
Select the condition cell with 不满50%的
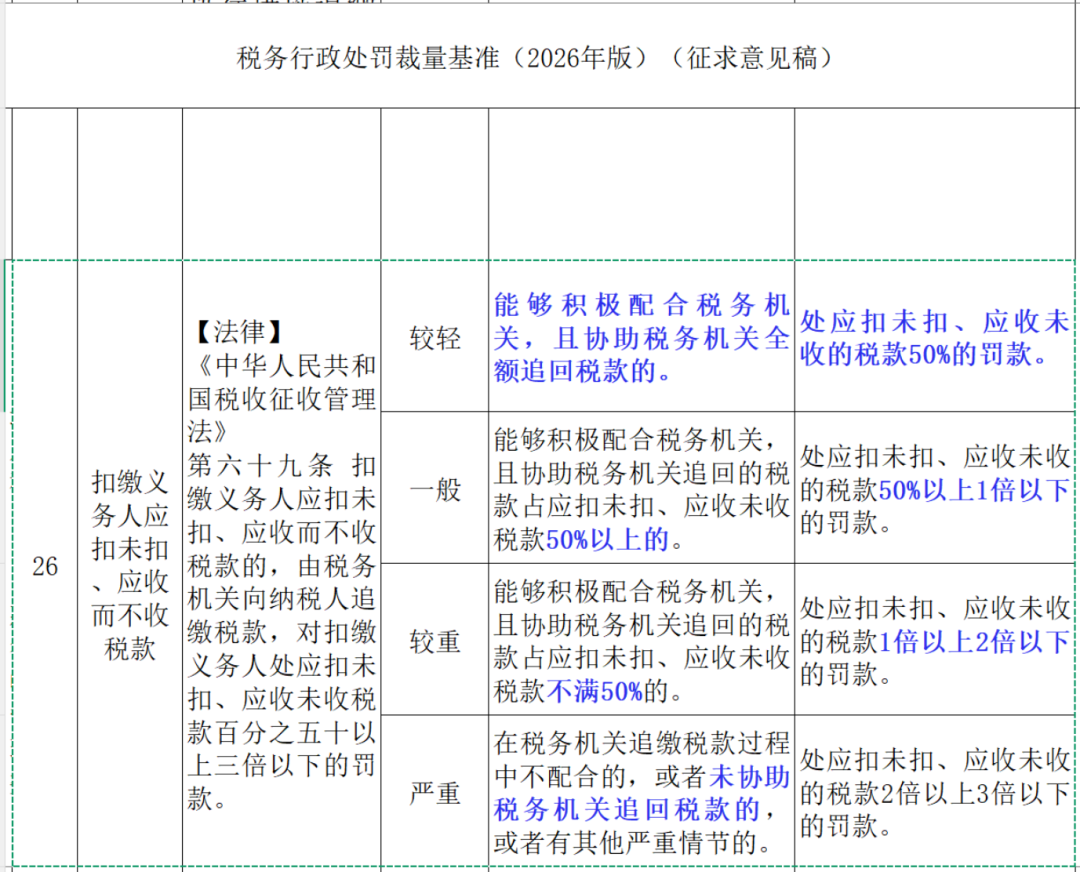pos(641,640)
